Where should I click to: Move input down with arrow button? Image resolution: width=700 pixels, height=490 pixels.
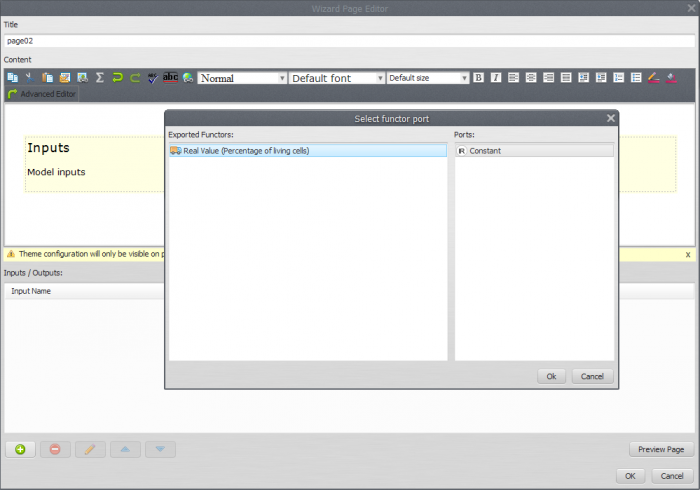(x=160, y=449)
